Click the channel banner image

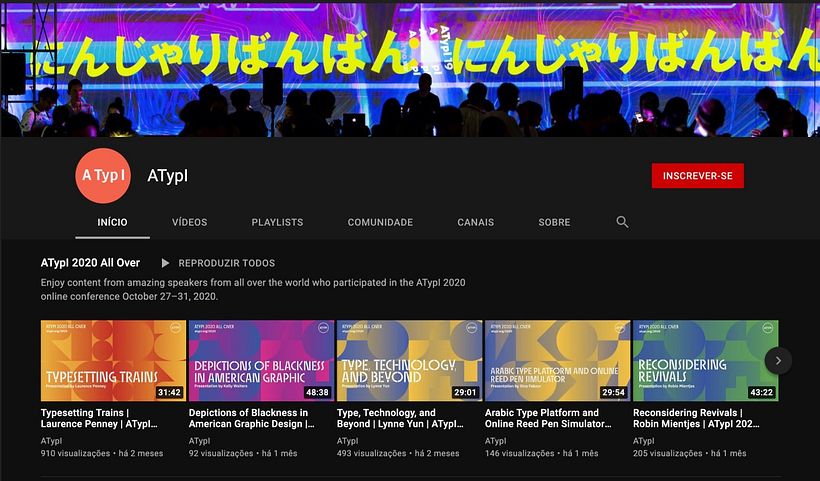(410, 70)
